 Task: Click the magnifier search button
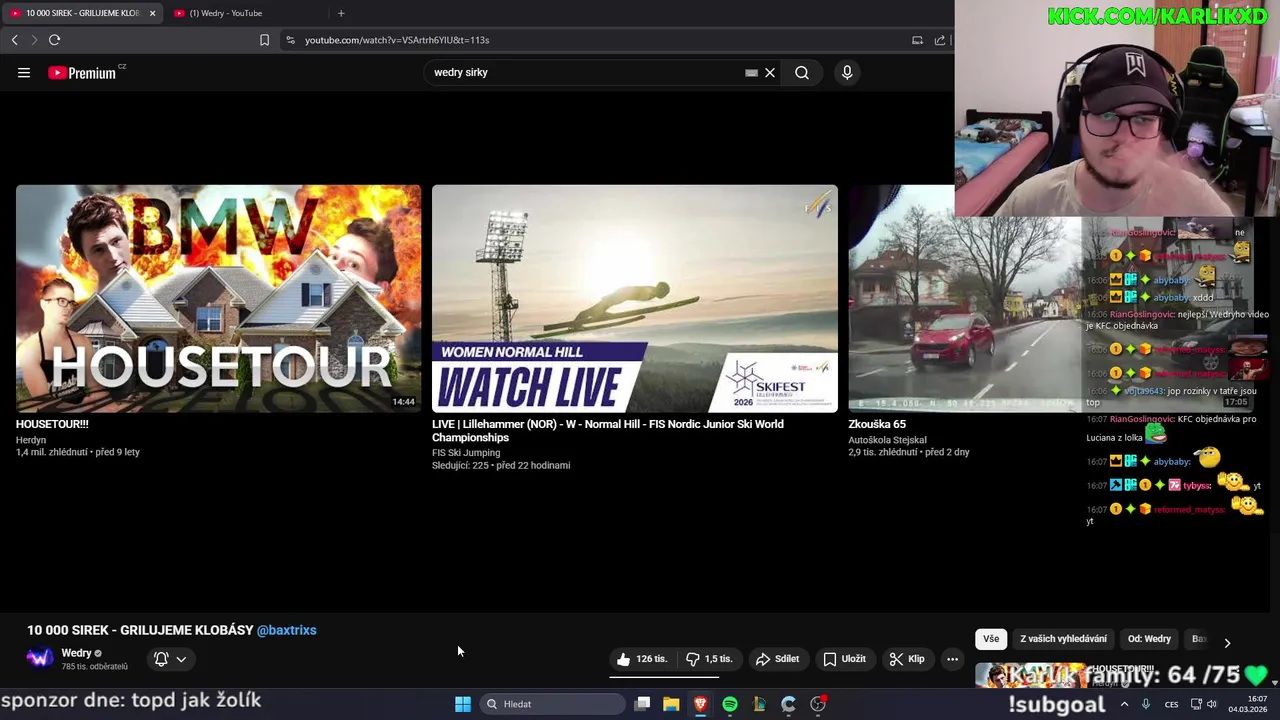click(x=802, y=72)
